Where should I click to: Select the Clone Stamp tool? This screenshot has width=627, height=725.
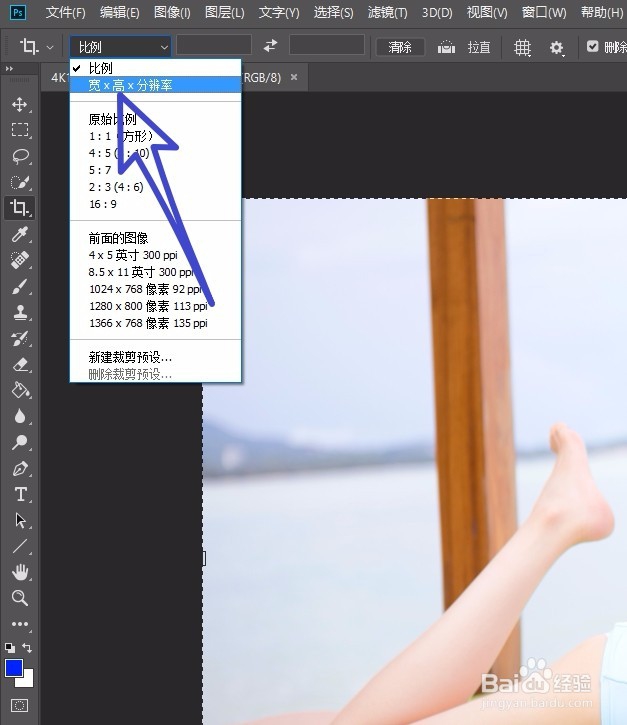(x=20, y=313)
